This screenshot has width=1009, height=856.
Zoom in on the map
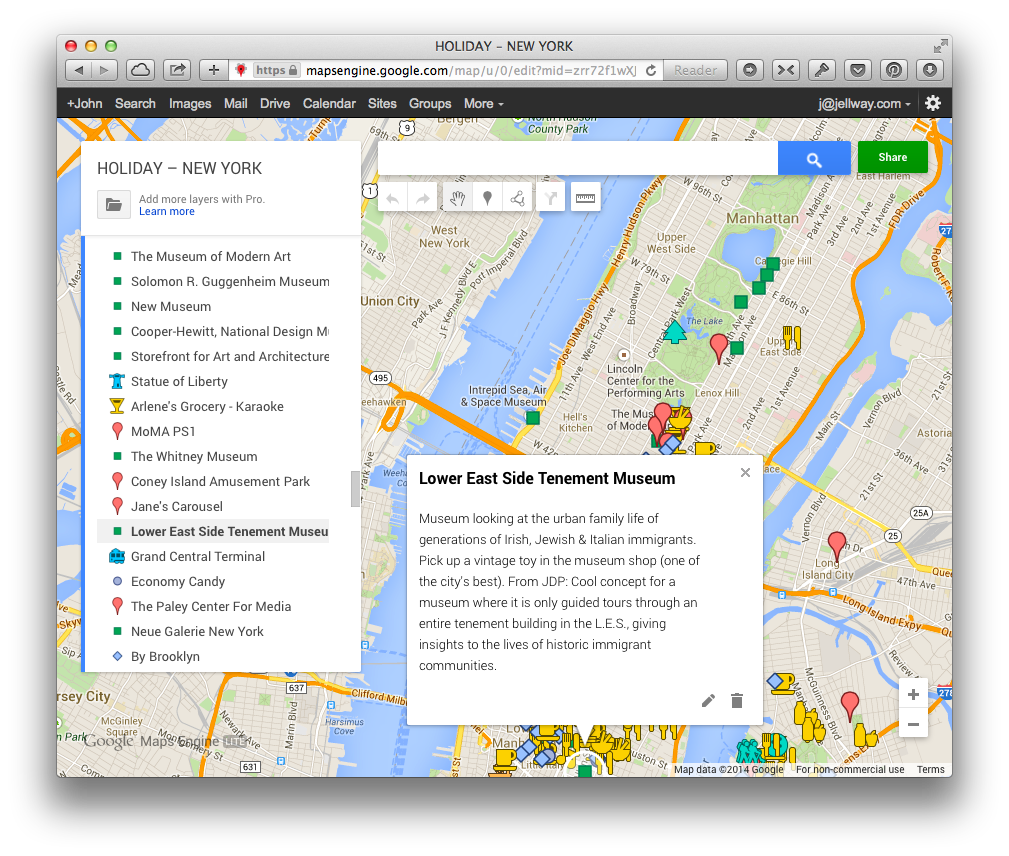913,694
